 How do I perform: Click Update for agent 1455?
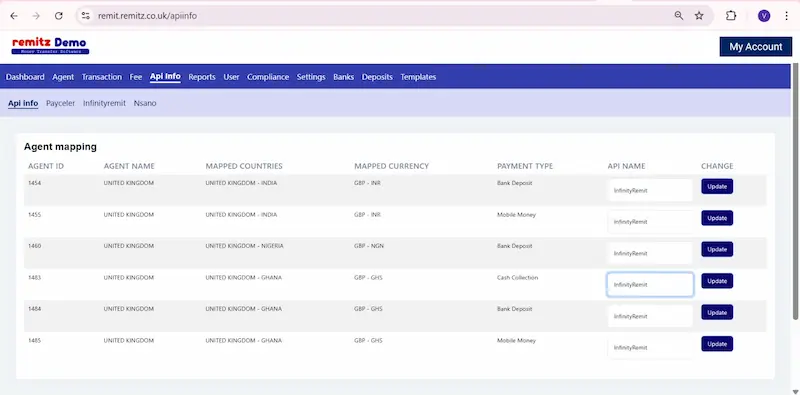(x=717, y=218)
